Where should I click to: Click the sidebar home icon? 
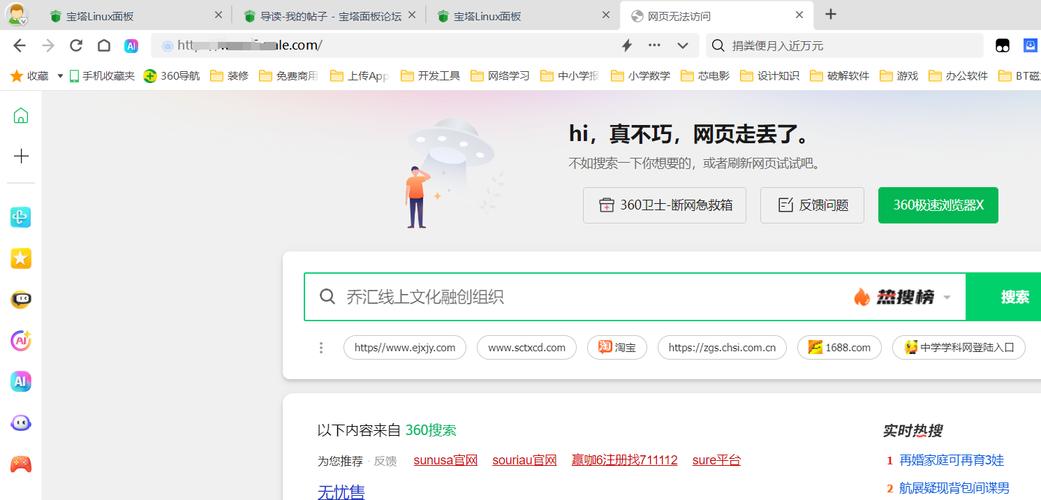point(21,116)
